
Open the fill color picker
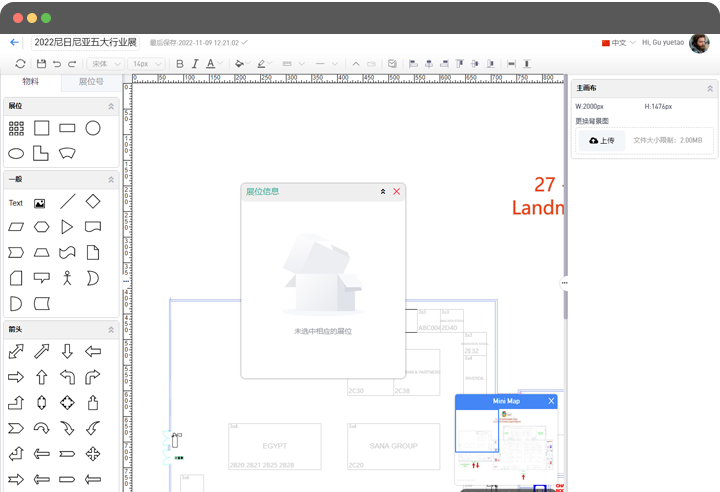[239, 64]
